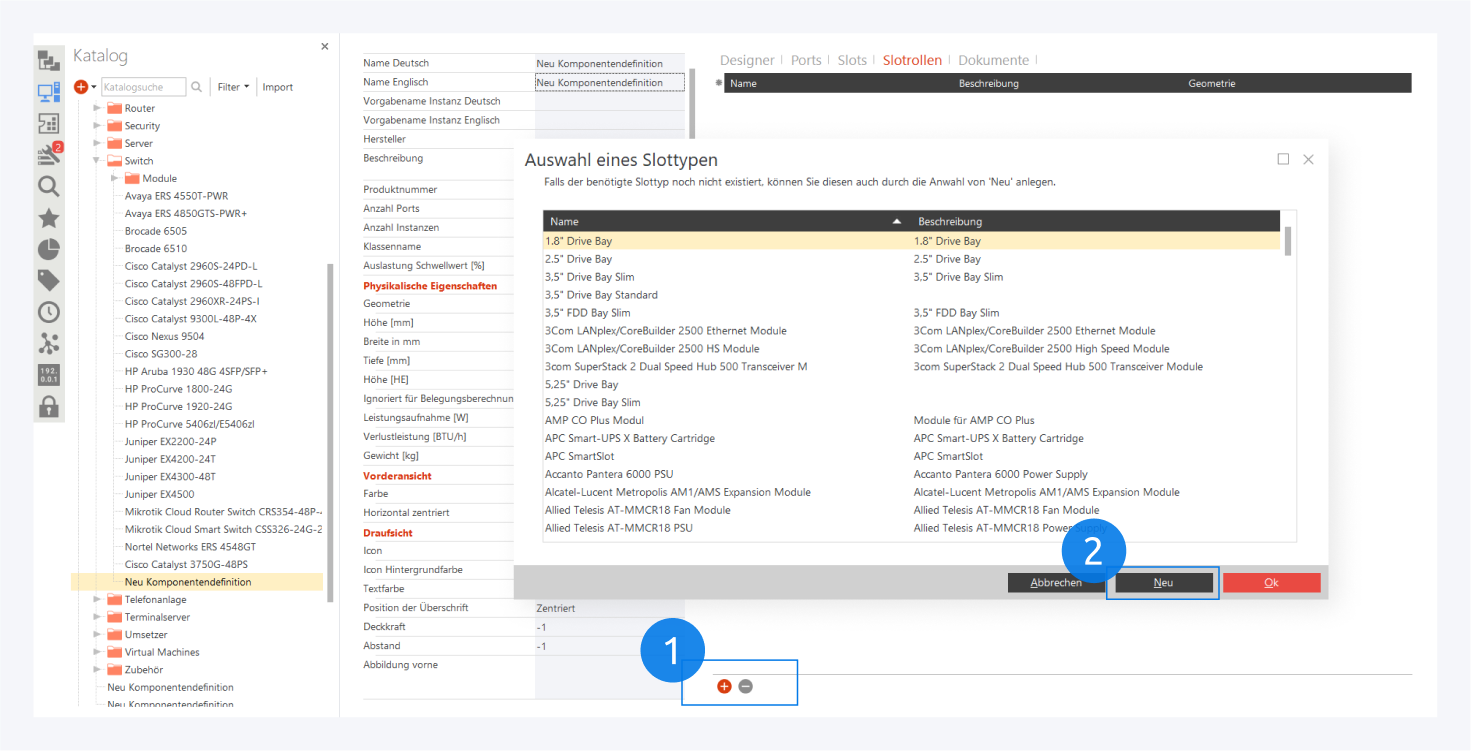Switch to the Ports tab

click(x=805, y=60)
